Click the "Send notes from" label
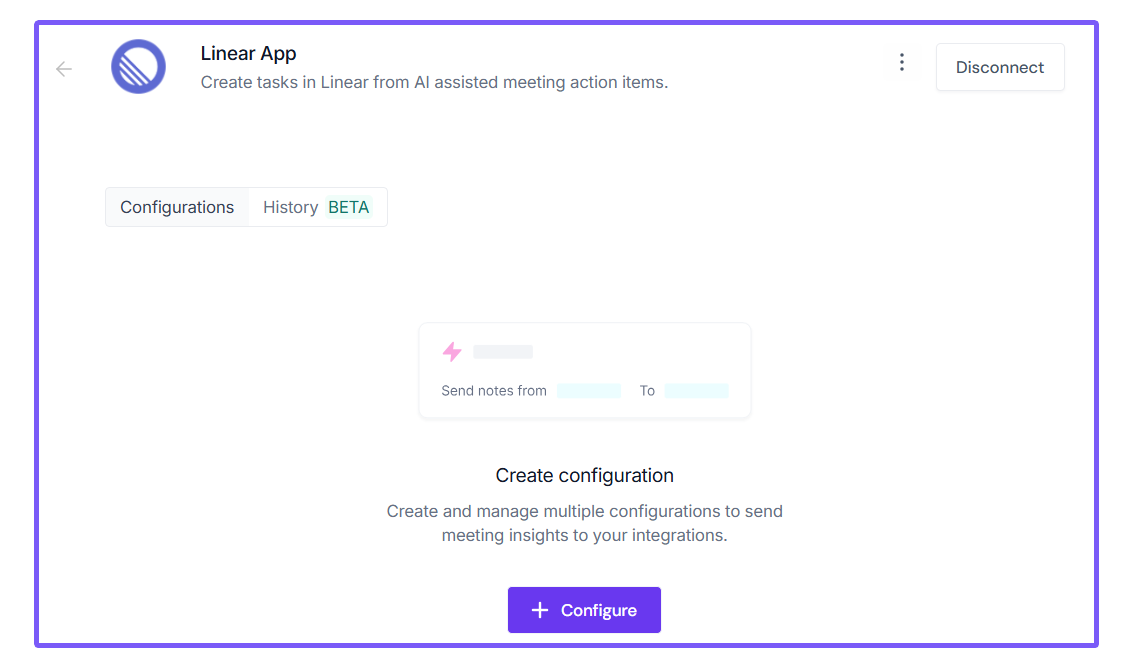The image size is (1131, 665). 494,391
